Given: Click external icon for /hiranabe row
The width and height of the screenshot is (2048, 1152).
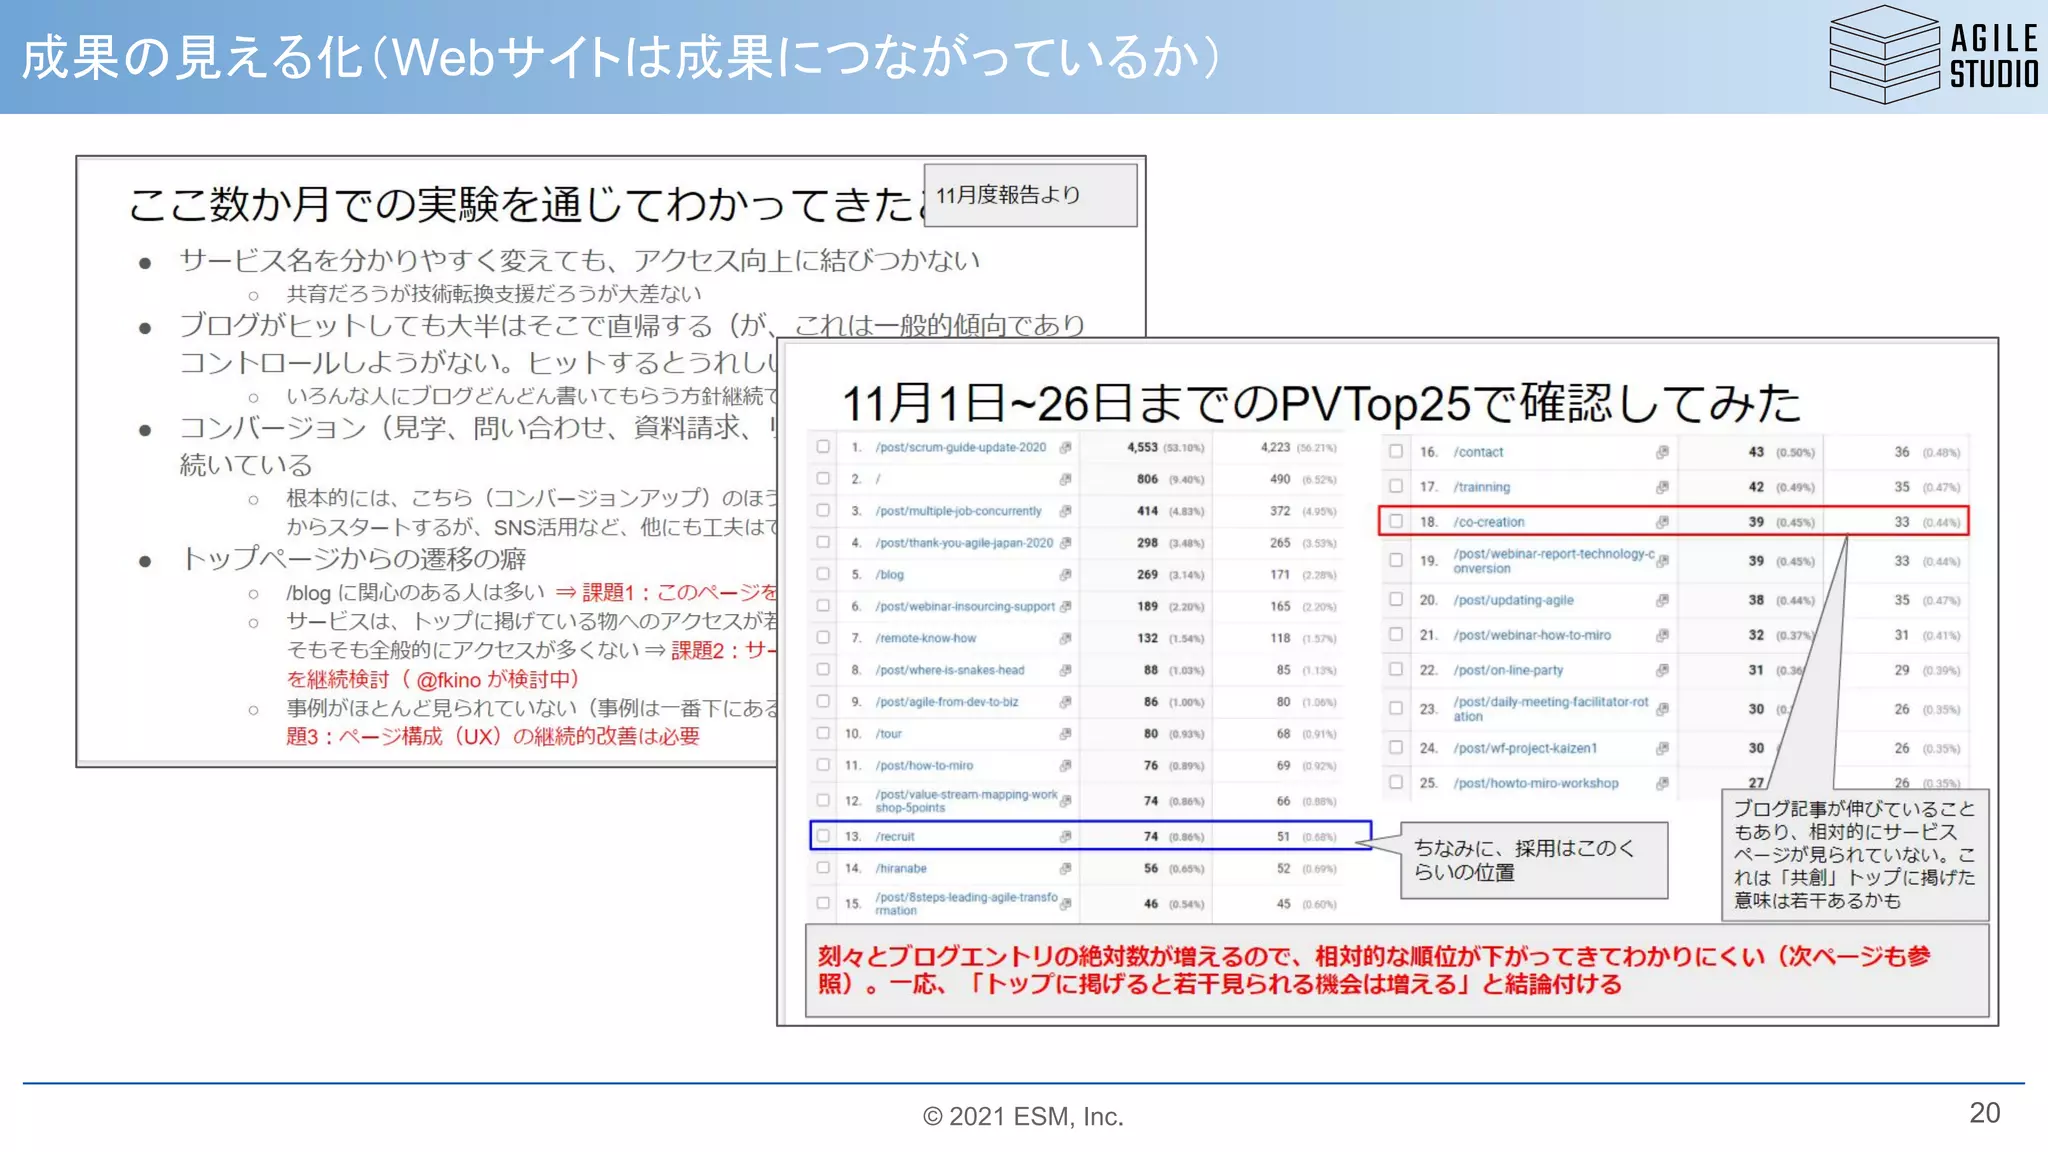Looking at the screenshot, I should (1065, 868).
